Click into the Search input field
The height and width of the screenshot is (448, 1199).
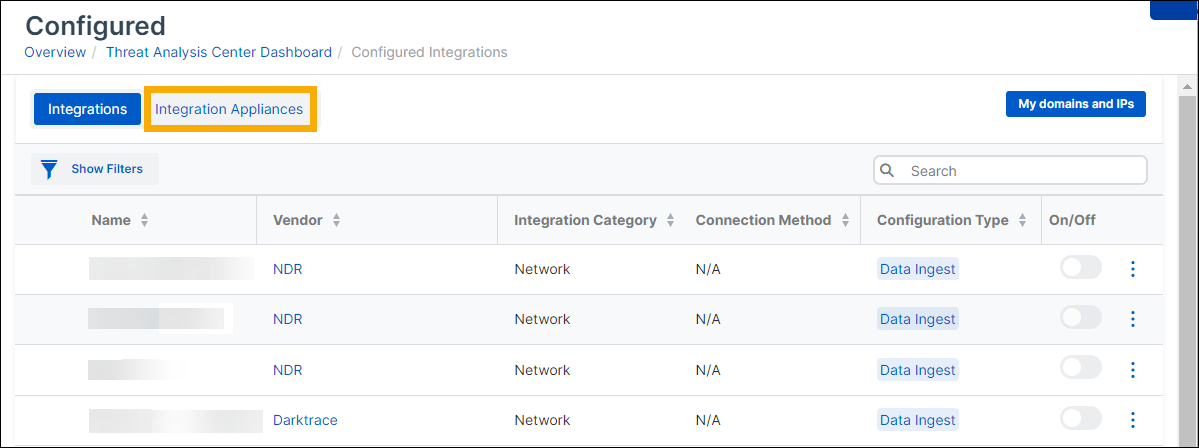(1020, 171)
